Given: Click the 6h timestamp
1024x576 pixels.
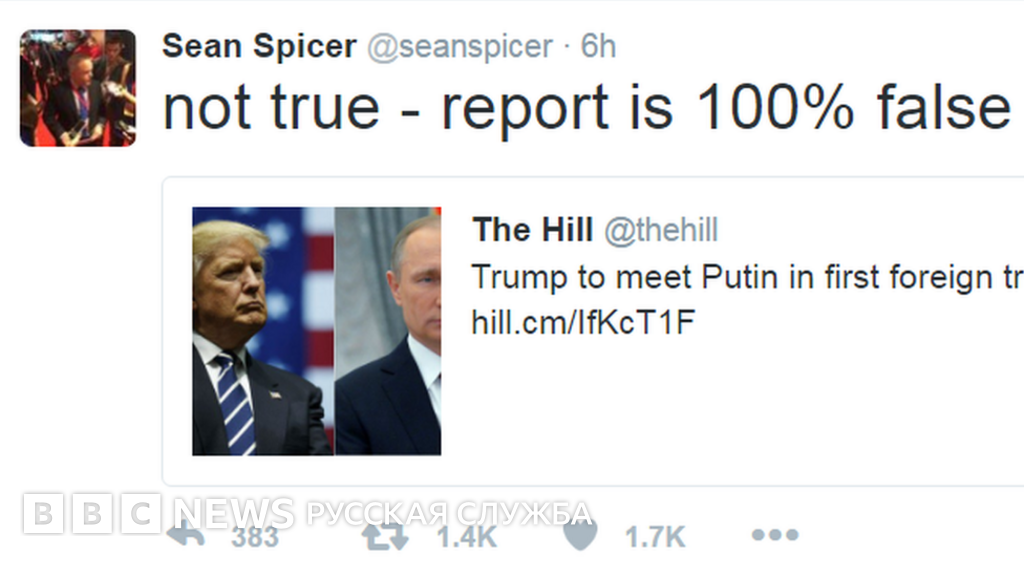Looking at the screenshot, I should coord(598,46).
